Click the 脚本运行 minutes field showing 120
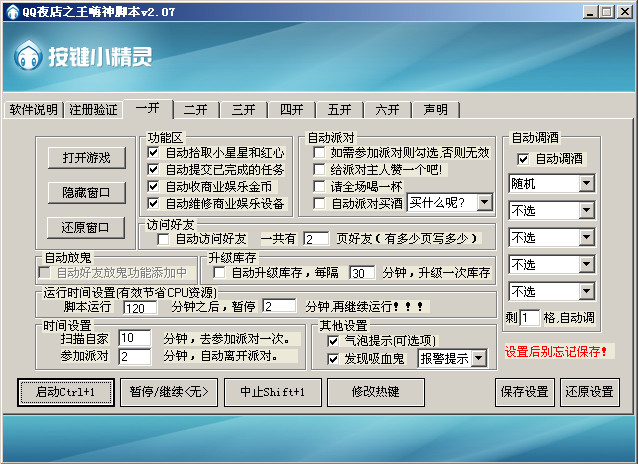638x464 pixels. (140, 308)
